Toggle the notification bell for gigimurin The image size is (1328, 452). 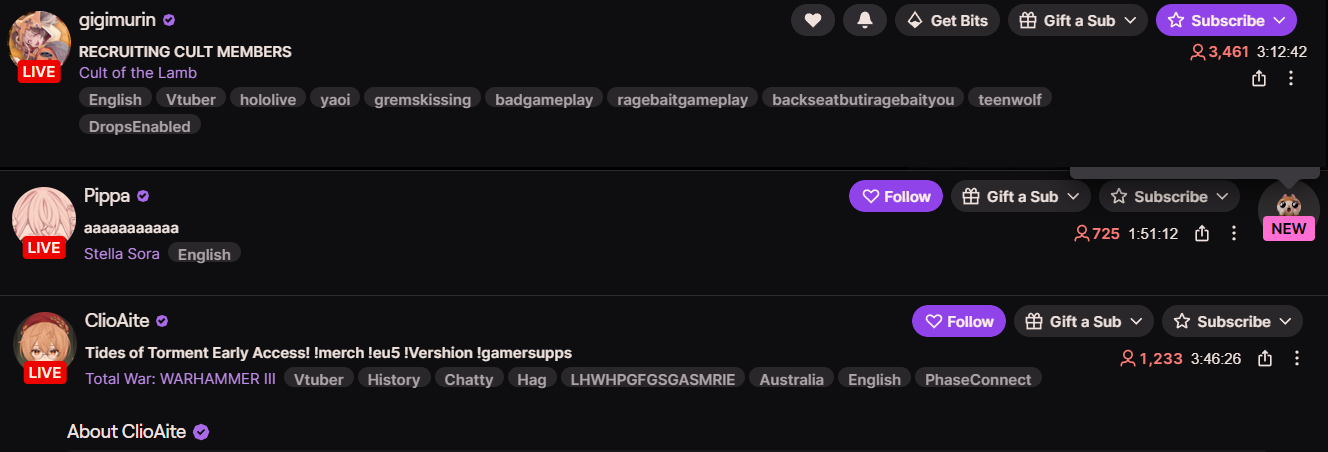coord(865,20)
